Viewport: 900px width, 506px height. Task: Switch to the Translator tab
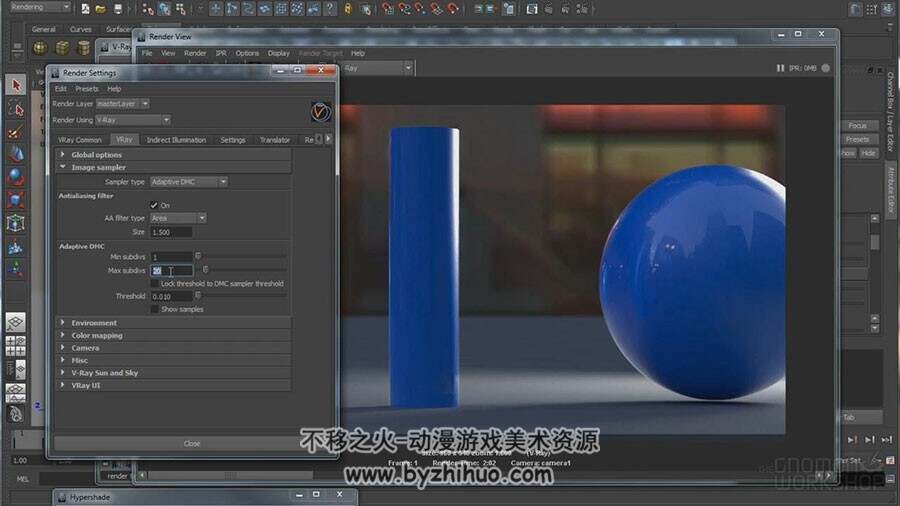[x=274, y=140]
